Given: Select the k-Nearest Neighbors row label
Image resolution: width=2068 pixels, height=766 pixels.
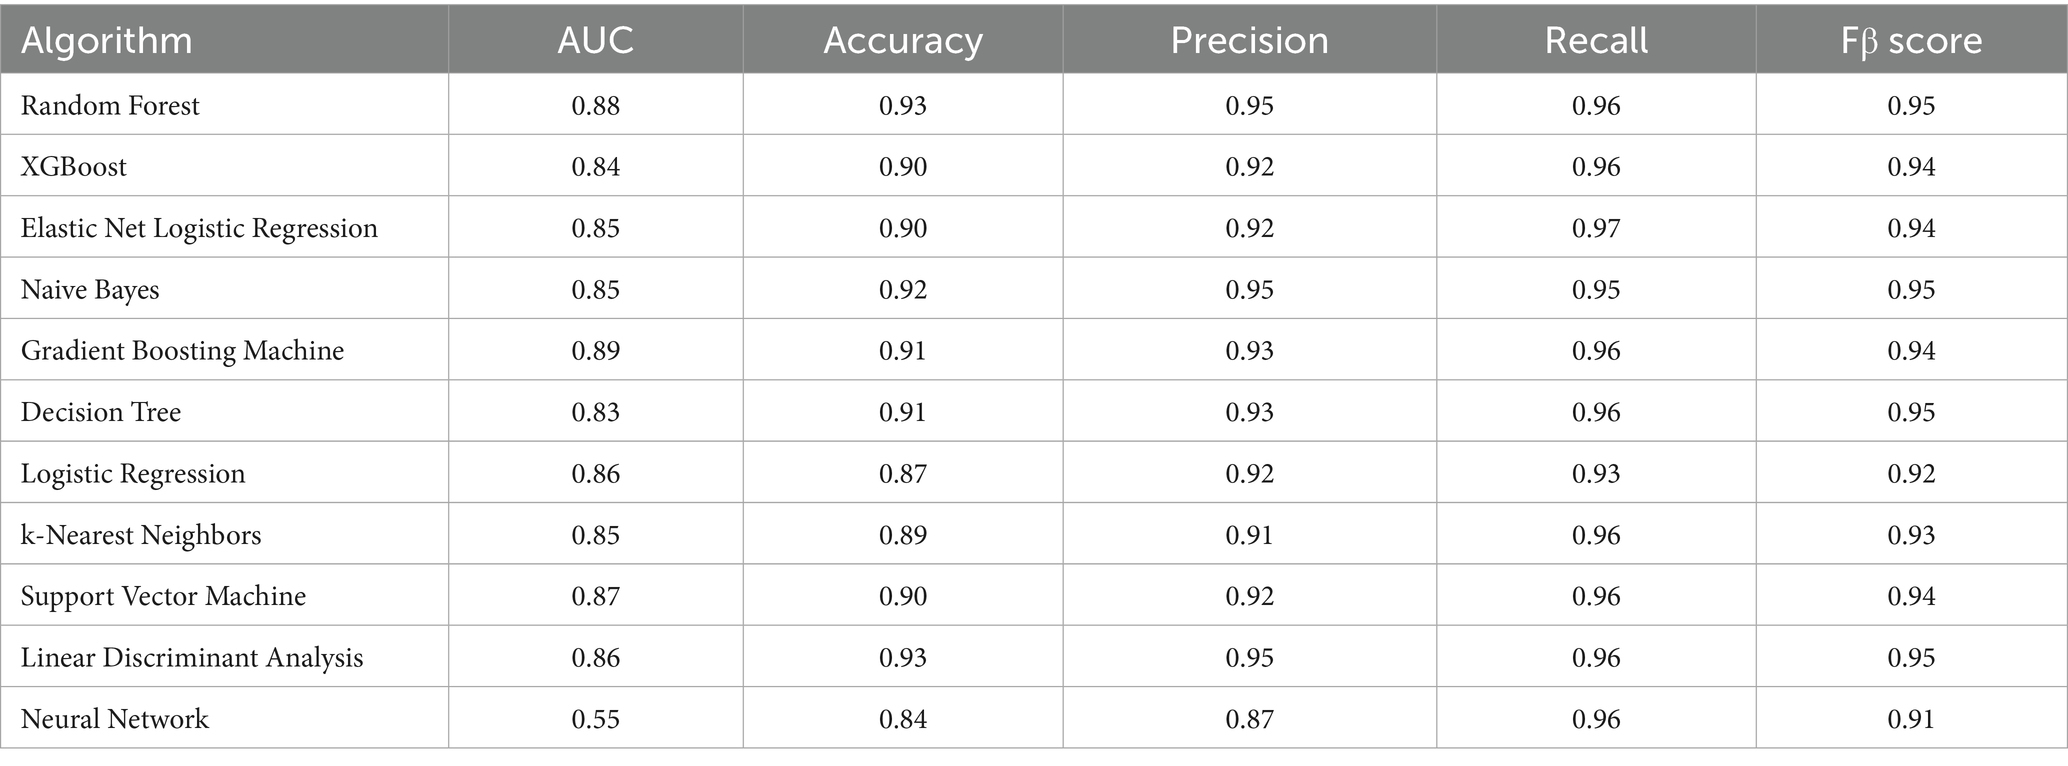Looking at the screenshot, I should pos(141,536).
